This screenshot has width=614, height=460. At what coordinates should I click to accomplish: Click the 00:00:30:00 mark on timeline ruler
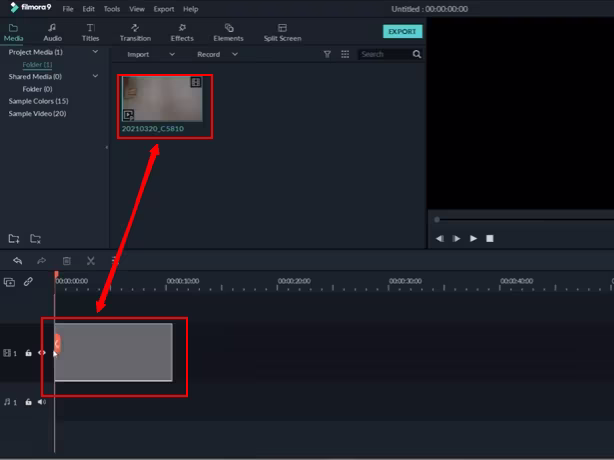(405, 281)
